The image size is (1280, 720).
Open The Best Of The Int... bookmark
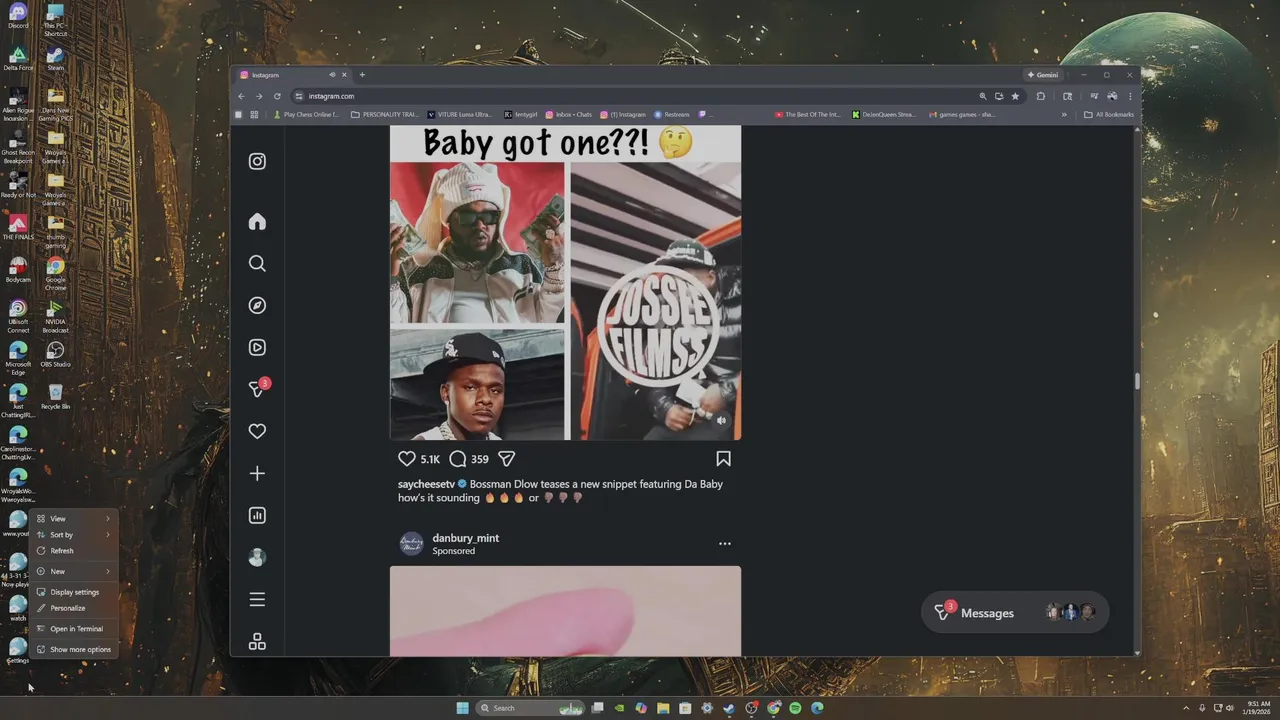pyautogui.click(x=808, y=114)
